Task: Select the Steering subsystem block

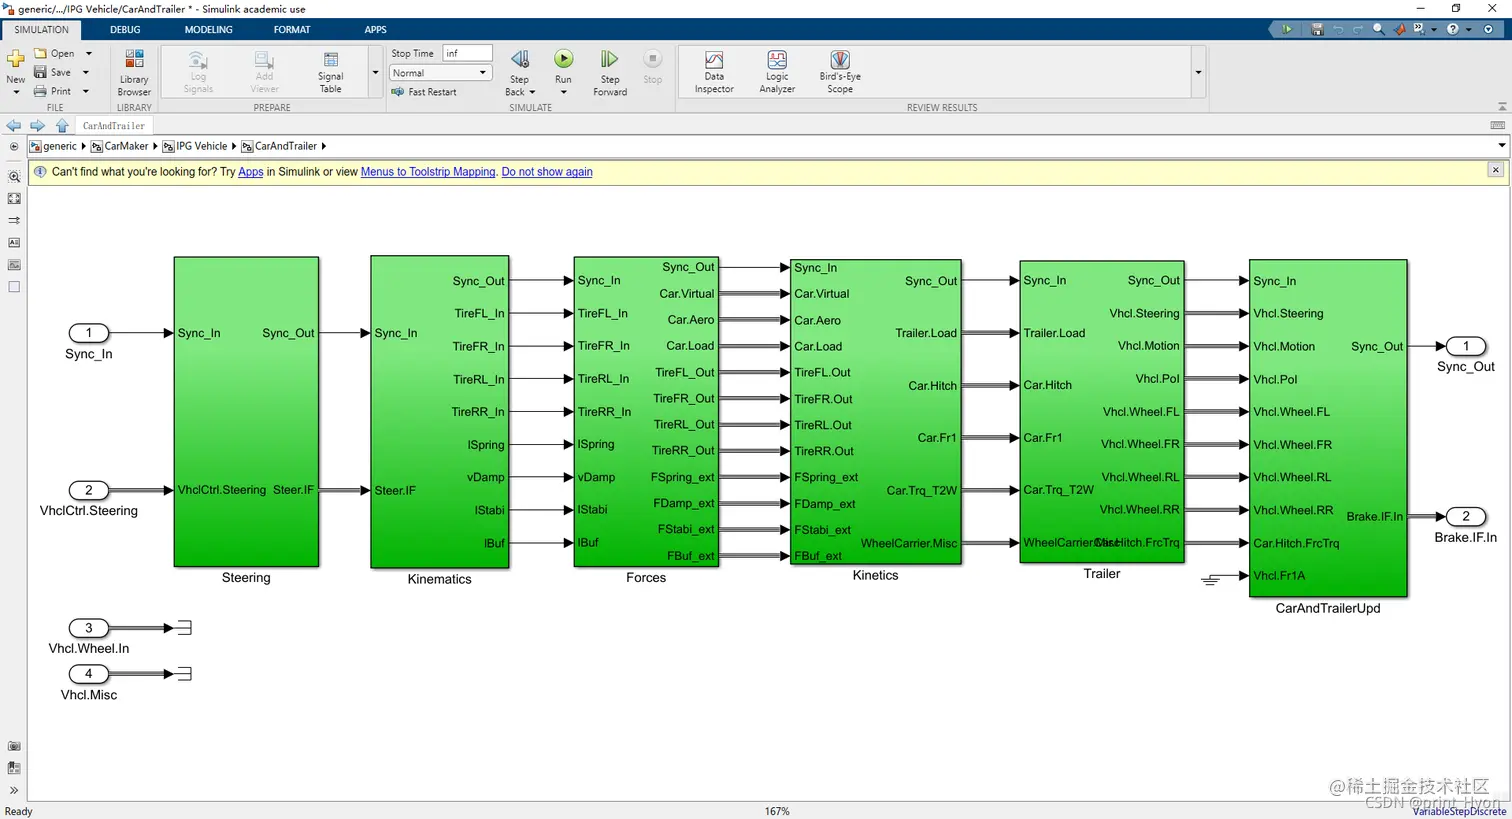Action: 246,412
